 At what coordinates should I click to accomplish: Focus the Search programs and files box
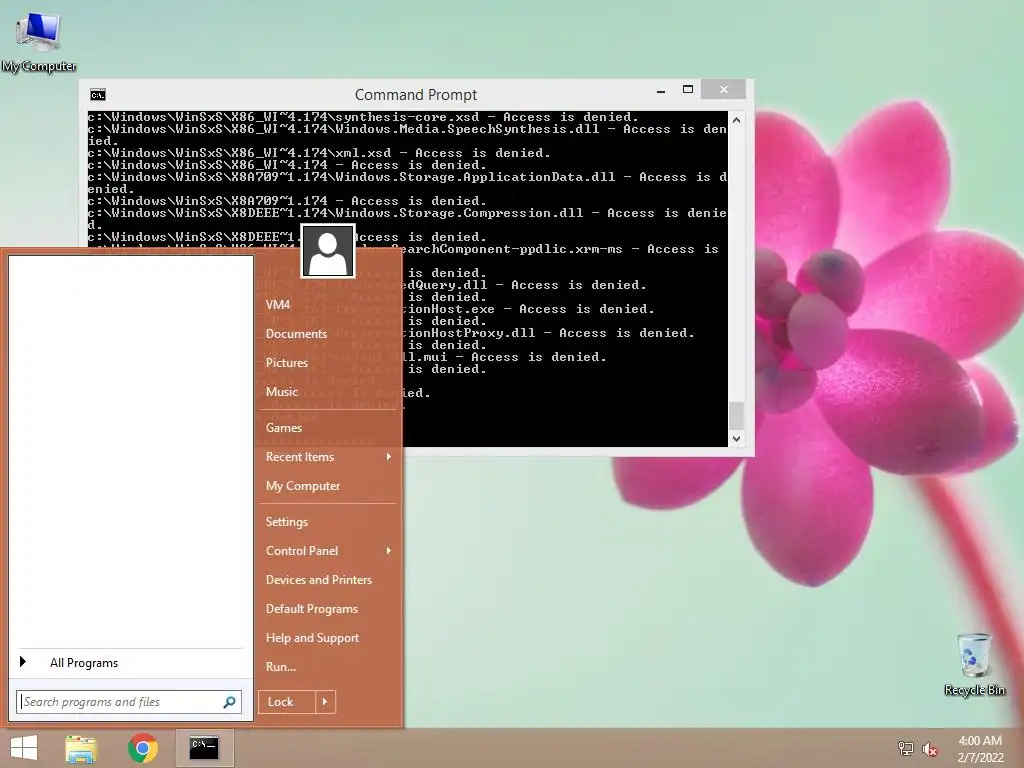click(129, 702)
